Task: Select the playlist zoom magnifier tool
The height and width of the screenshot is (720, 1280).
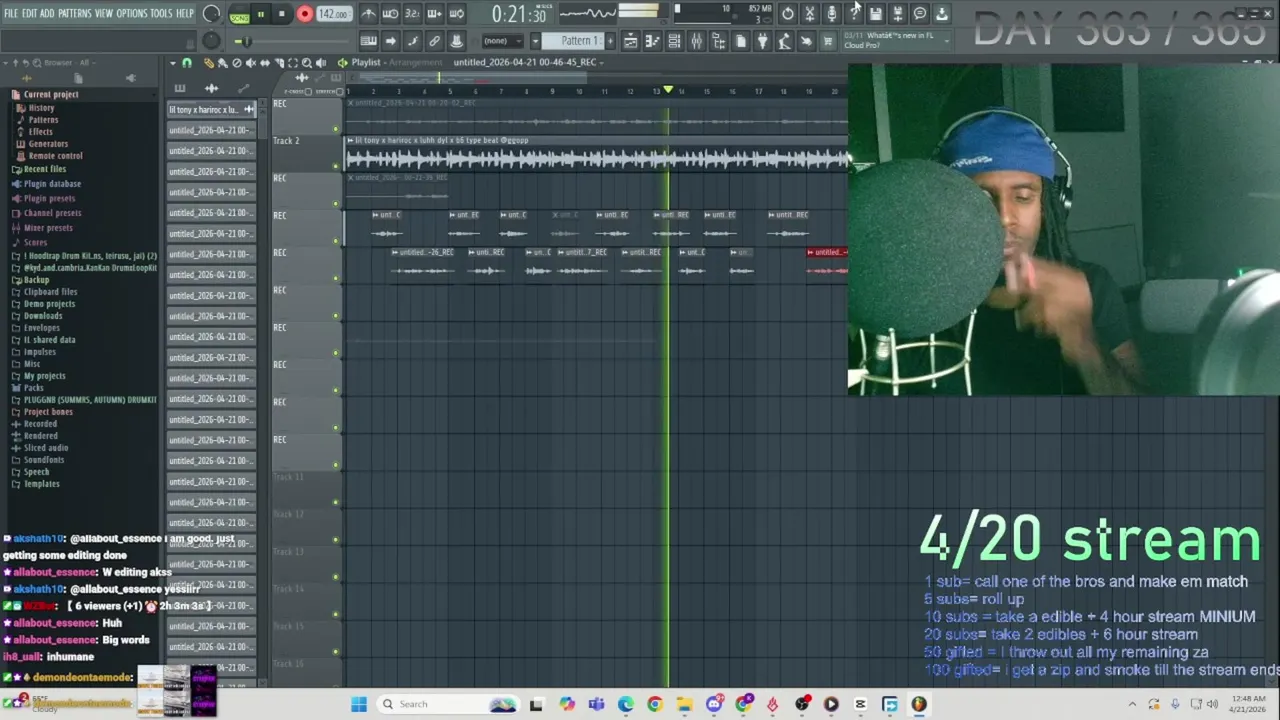Action: [x=306, y=63]
